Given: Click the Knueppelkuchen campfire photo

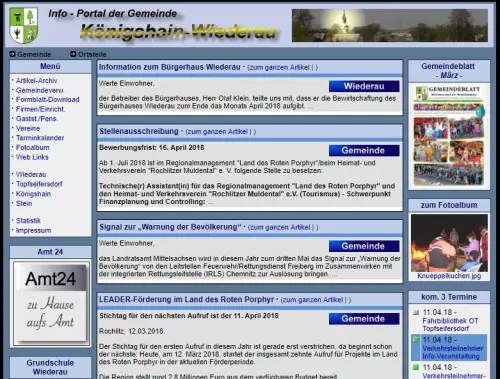Looking at the screenshot, I should point(449,243).
